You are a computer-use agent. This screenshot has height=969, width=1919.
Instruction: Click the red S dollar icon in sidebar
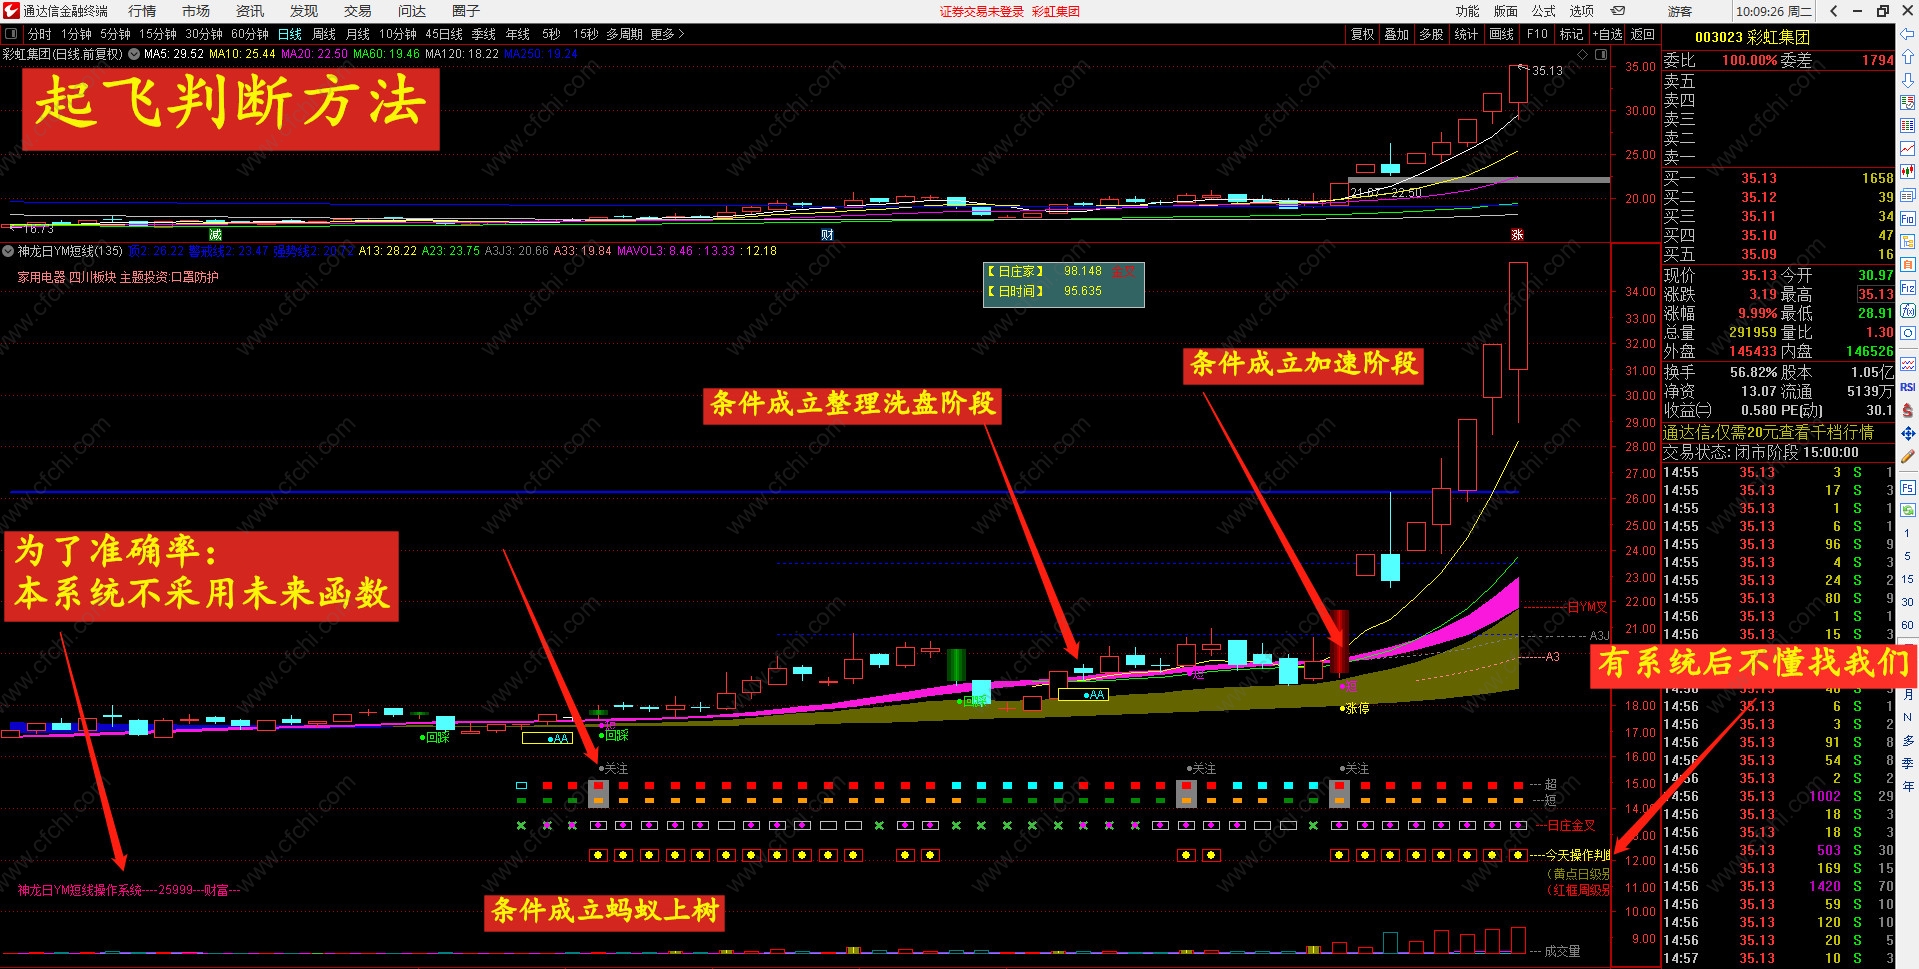(x=1908, y=410)
